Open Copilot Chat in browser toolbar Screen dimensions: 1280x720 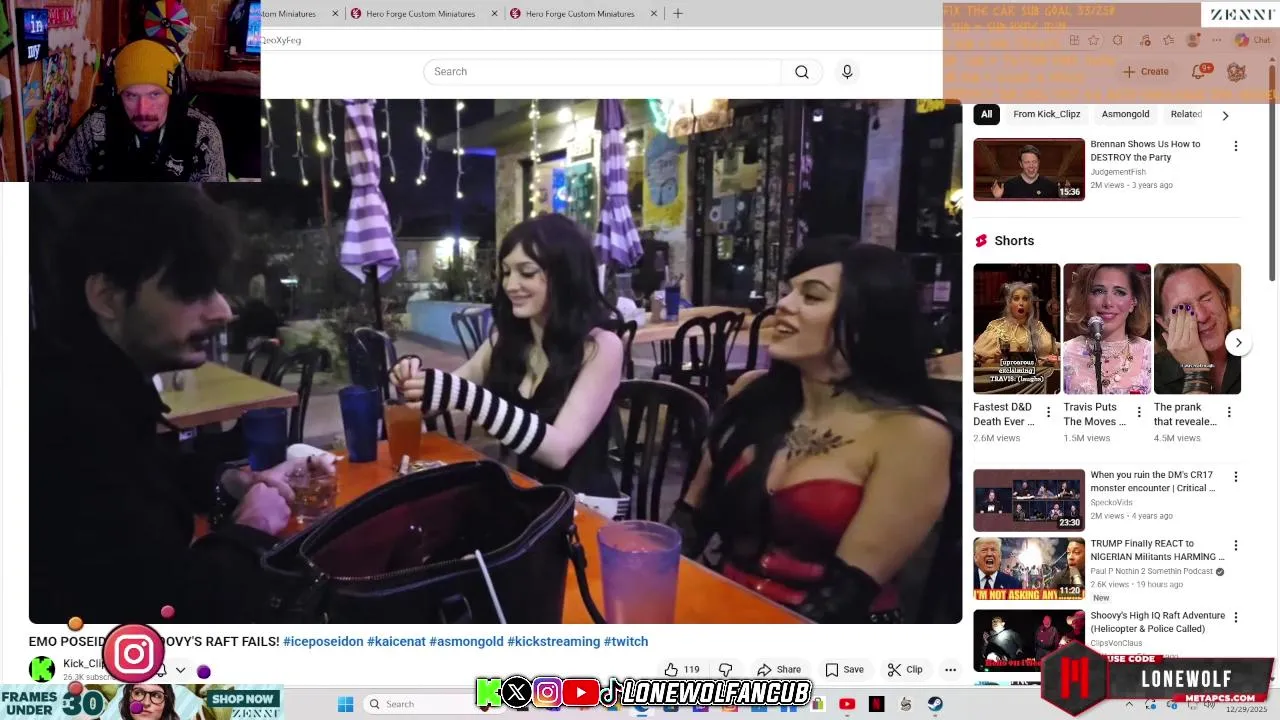[x=1252, y=40]
